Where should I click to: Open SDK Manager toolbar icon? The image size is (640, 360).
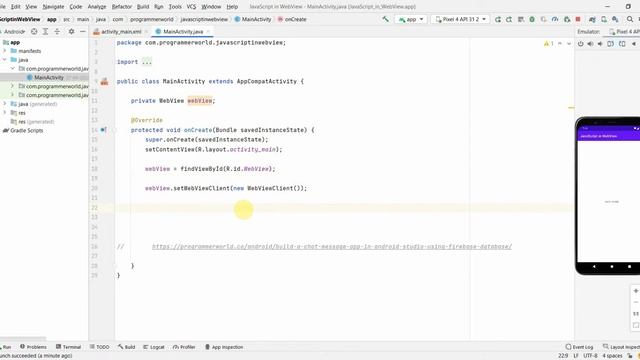click(x=615, y=19)
